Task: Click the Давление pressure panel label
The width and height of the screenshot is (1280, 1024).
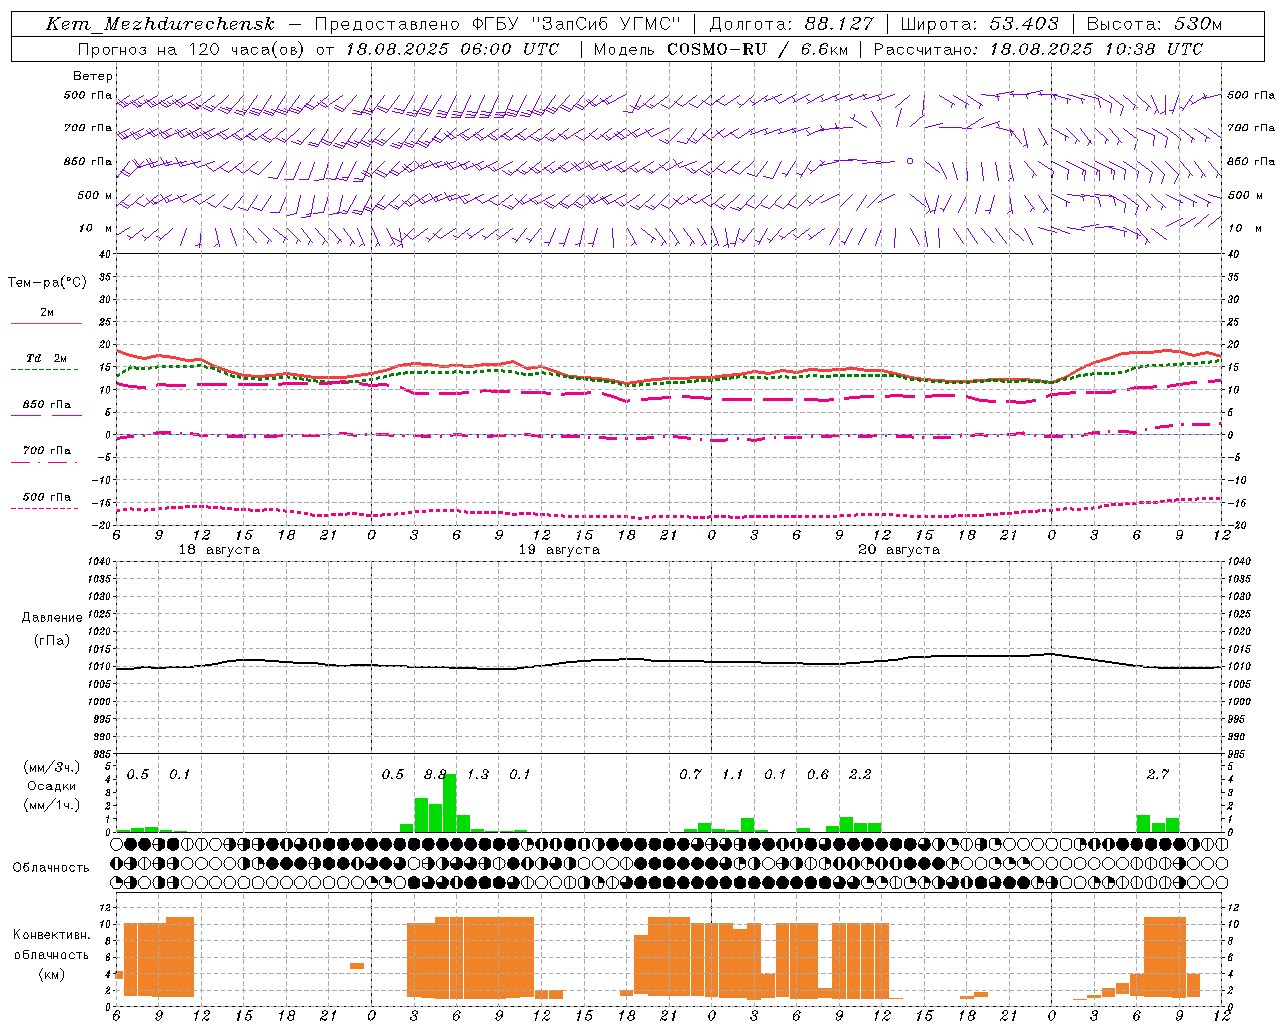Action: [x=52, y=618]
